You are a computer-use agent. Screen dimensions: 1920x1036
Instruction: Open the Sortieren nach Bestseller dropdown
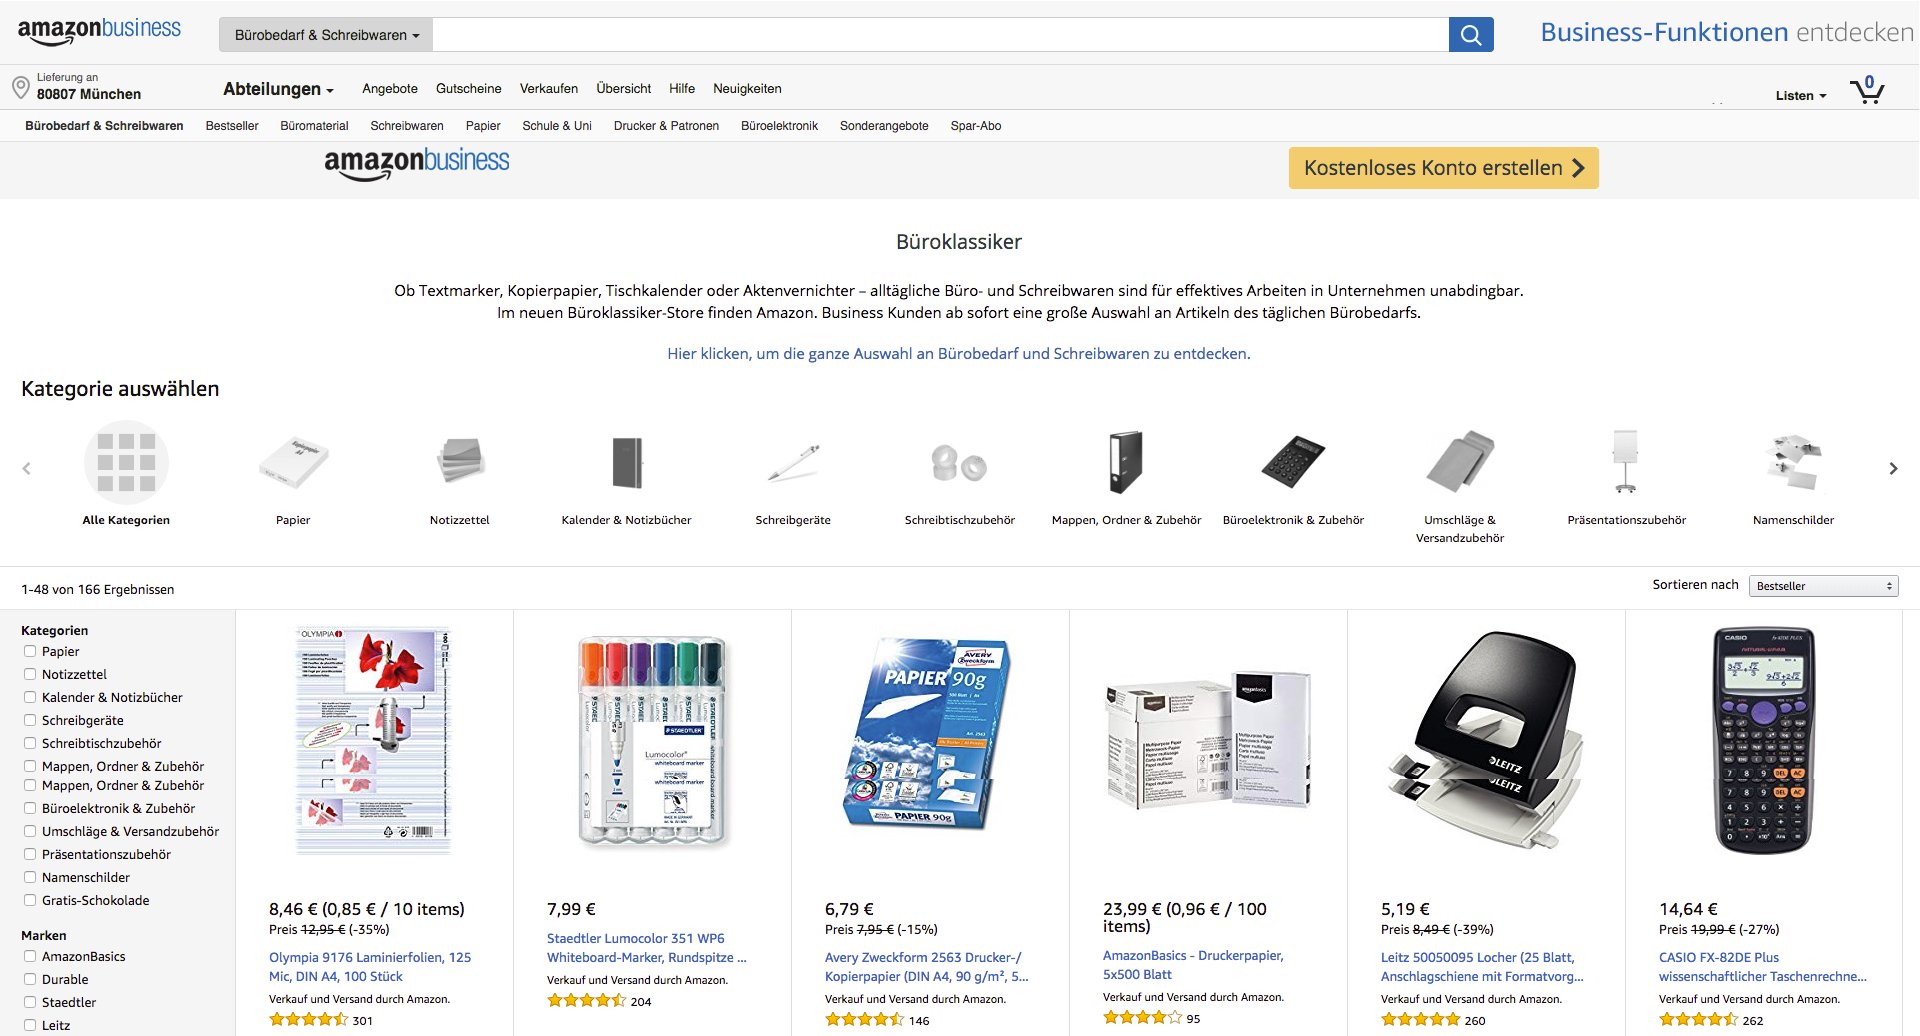(x=1823, y=586)
